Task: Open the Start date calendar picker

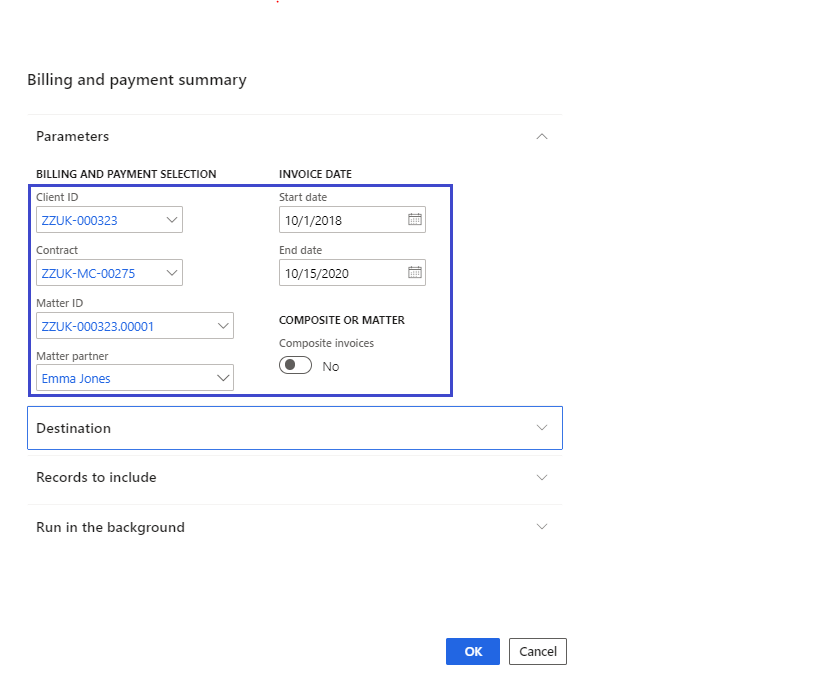Action: (x=415, y=219)
